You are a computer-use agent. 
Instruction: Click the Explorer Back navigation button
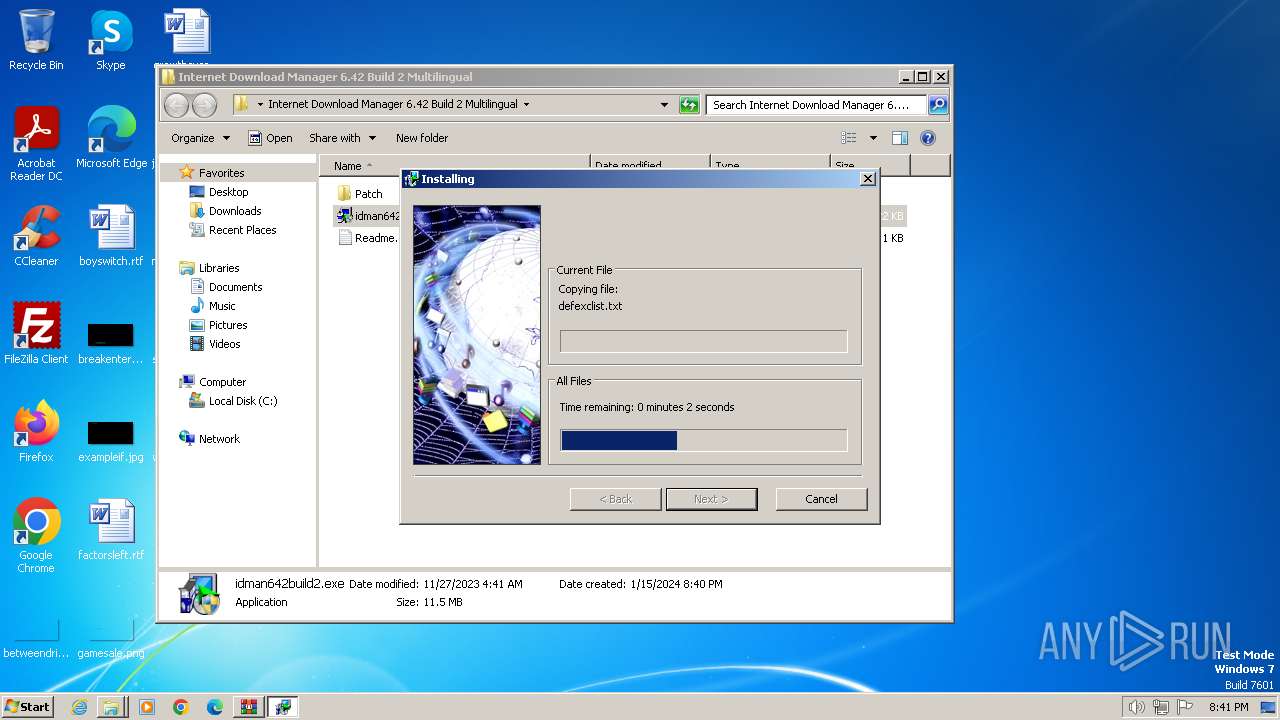click(x=176, y=104)
